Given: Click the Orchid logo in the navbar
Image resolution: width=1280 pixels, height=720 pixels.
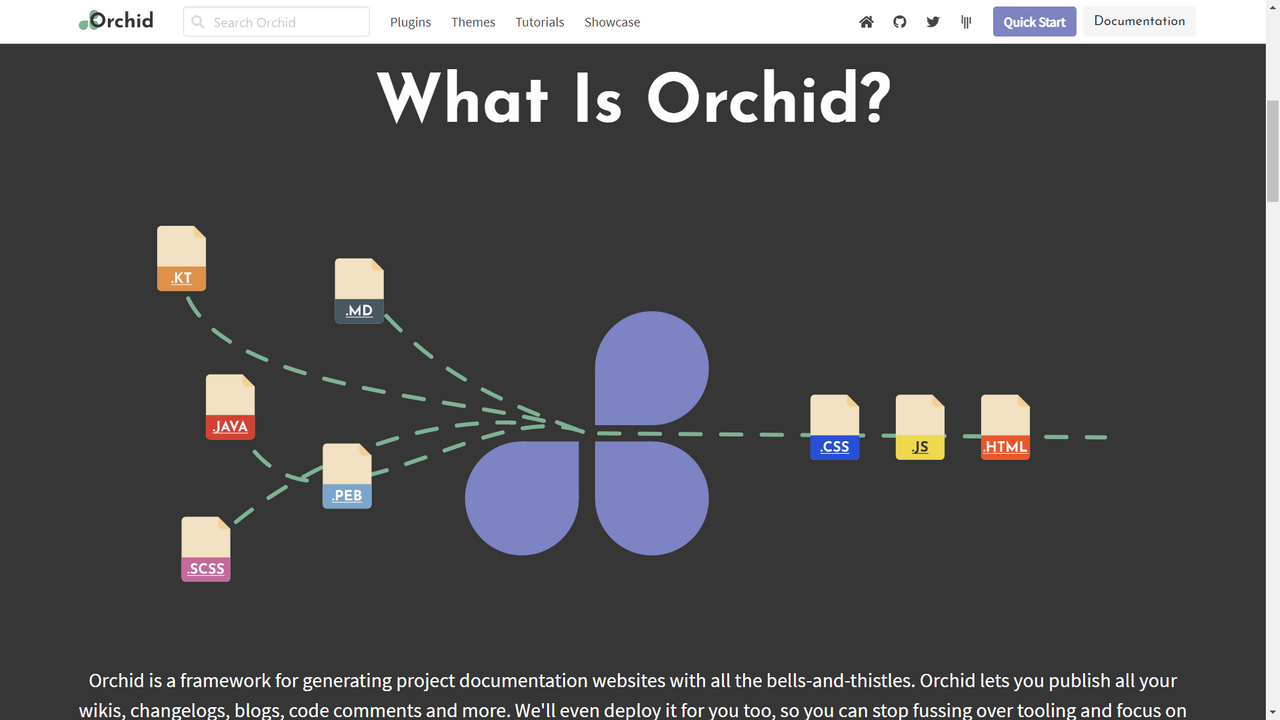Looking at the screenshot, I should (x=116, y=21).
